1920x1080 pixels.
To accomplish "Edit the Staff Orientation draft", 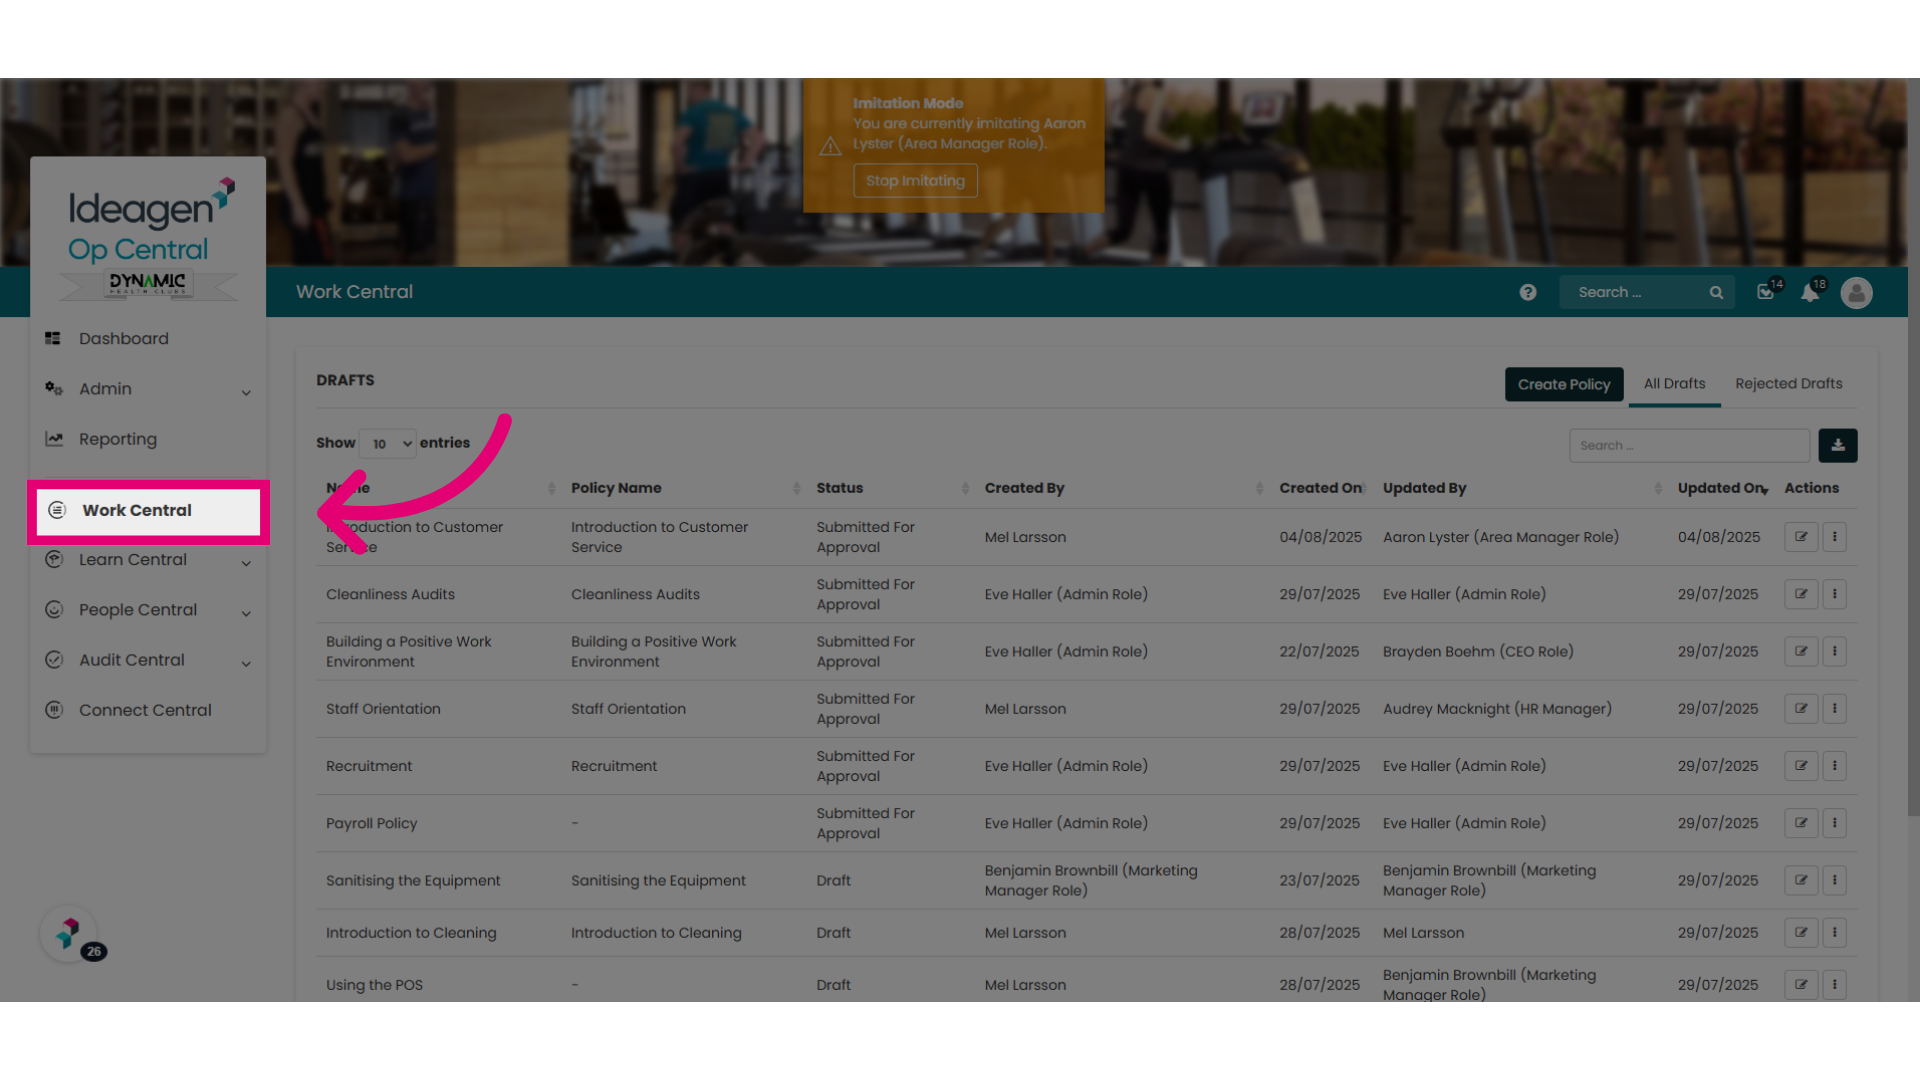I will point(1801,708).
